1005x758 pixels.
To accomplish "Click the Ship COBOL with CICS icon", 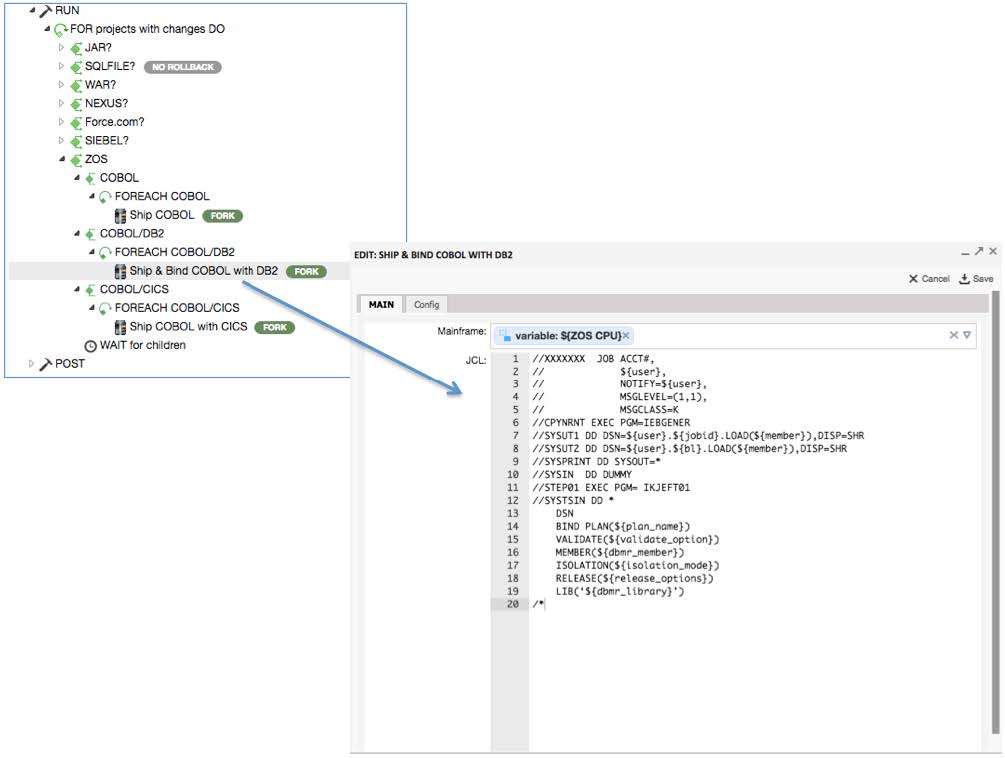I will click(119, 326).
